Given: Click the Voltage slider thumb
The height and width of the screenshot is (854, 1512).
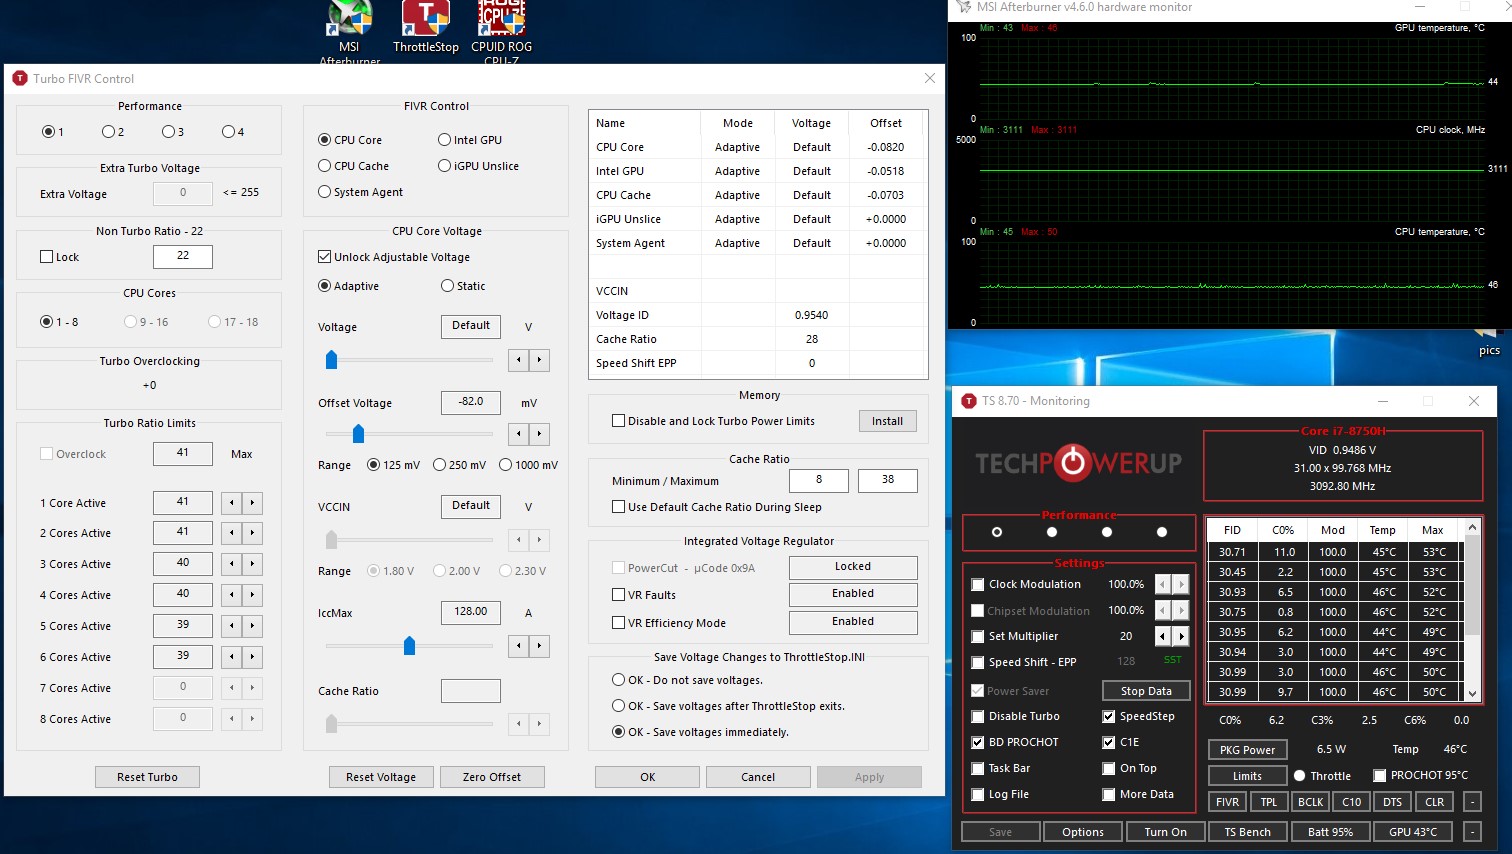Looking at the screenshot, I should (x=331, y=360).
